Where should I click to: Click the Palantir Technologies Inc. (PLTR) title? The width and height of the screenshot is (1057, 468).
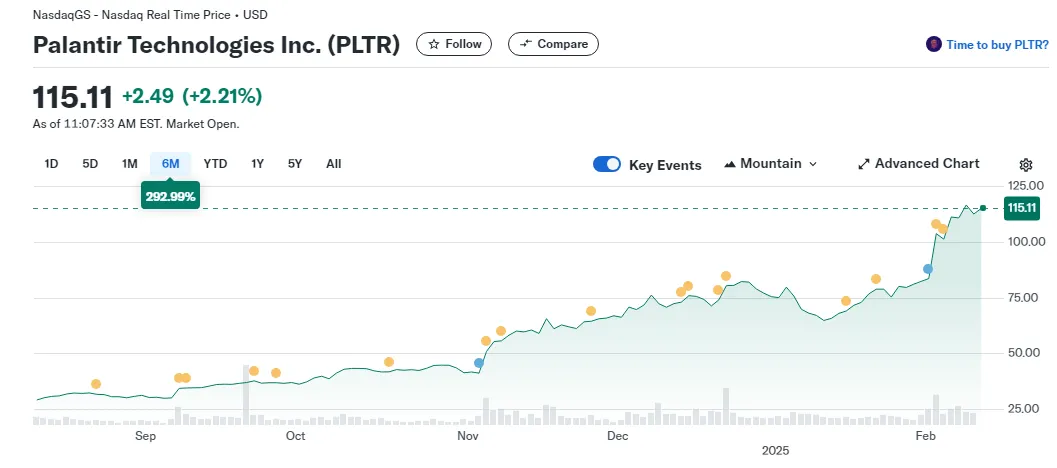click(216, 45)
